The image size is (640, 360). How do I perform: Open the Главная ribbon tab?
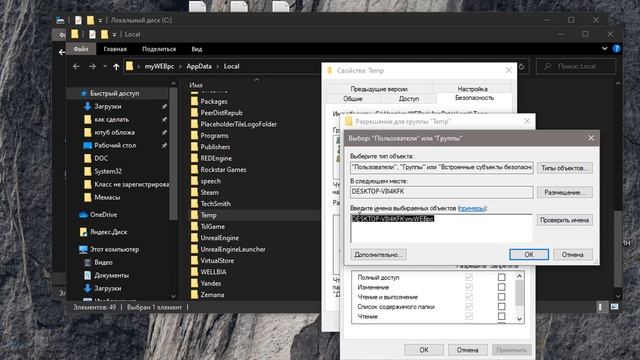click(115, 49)
